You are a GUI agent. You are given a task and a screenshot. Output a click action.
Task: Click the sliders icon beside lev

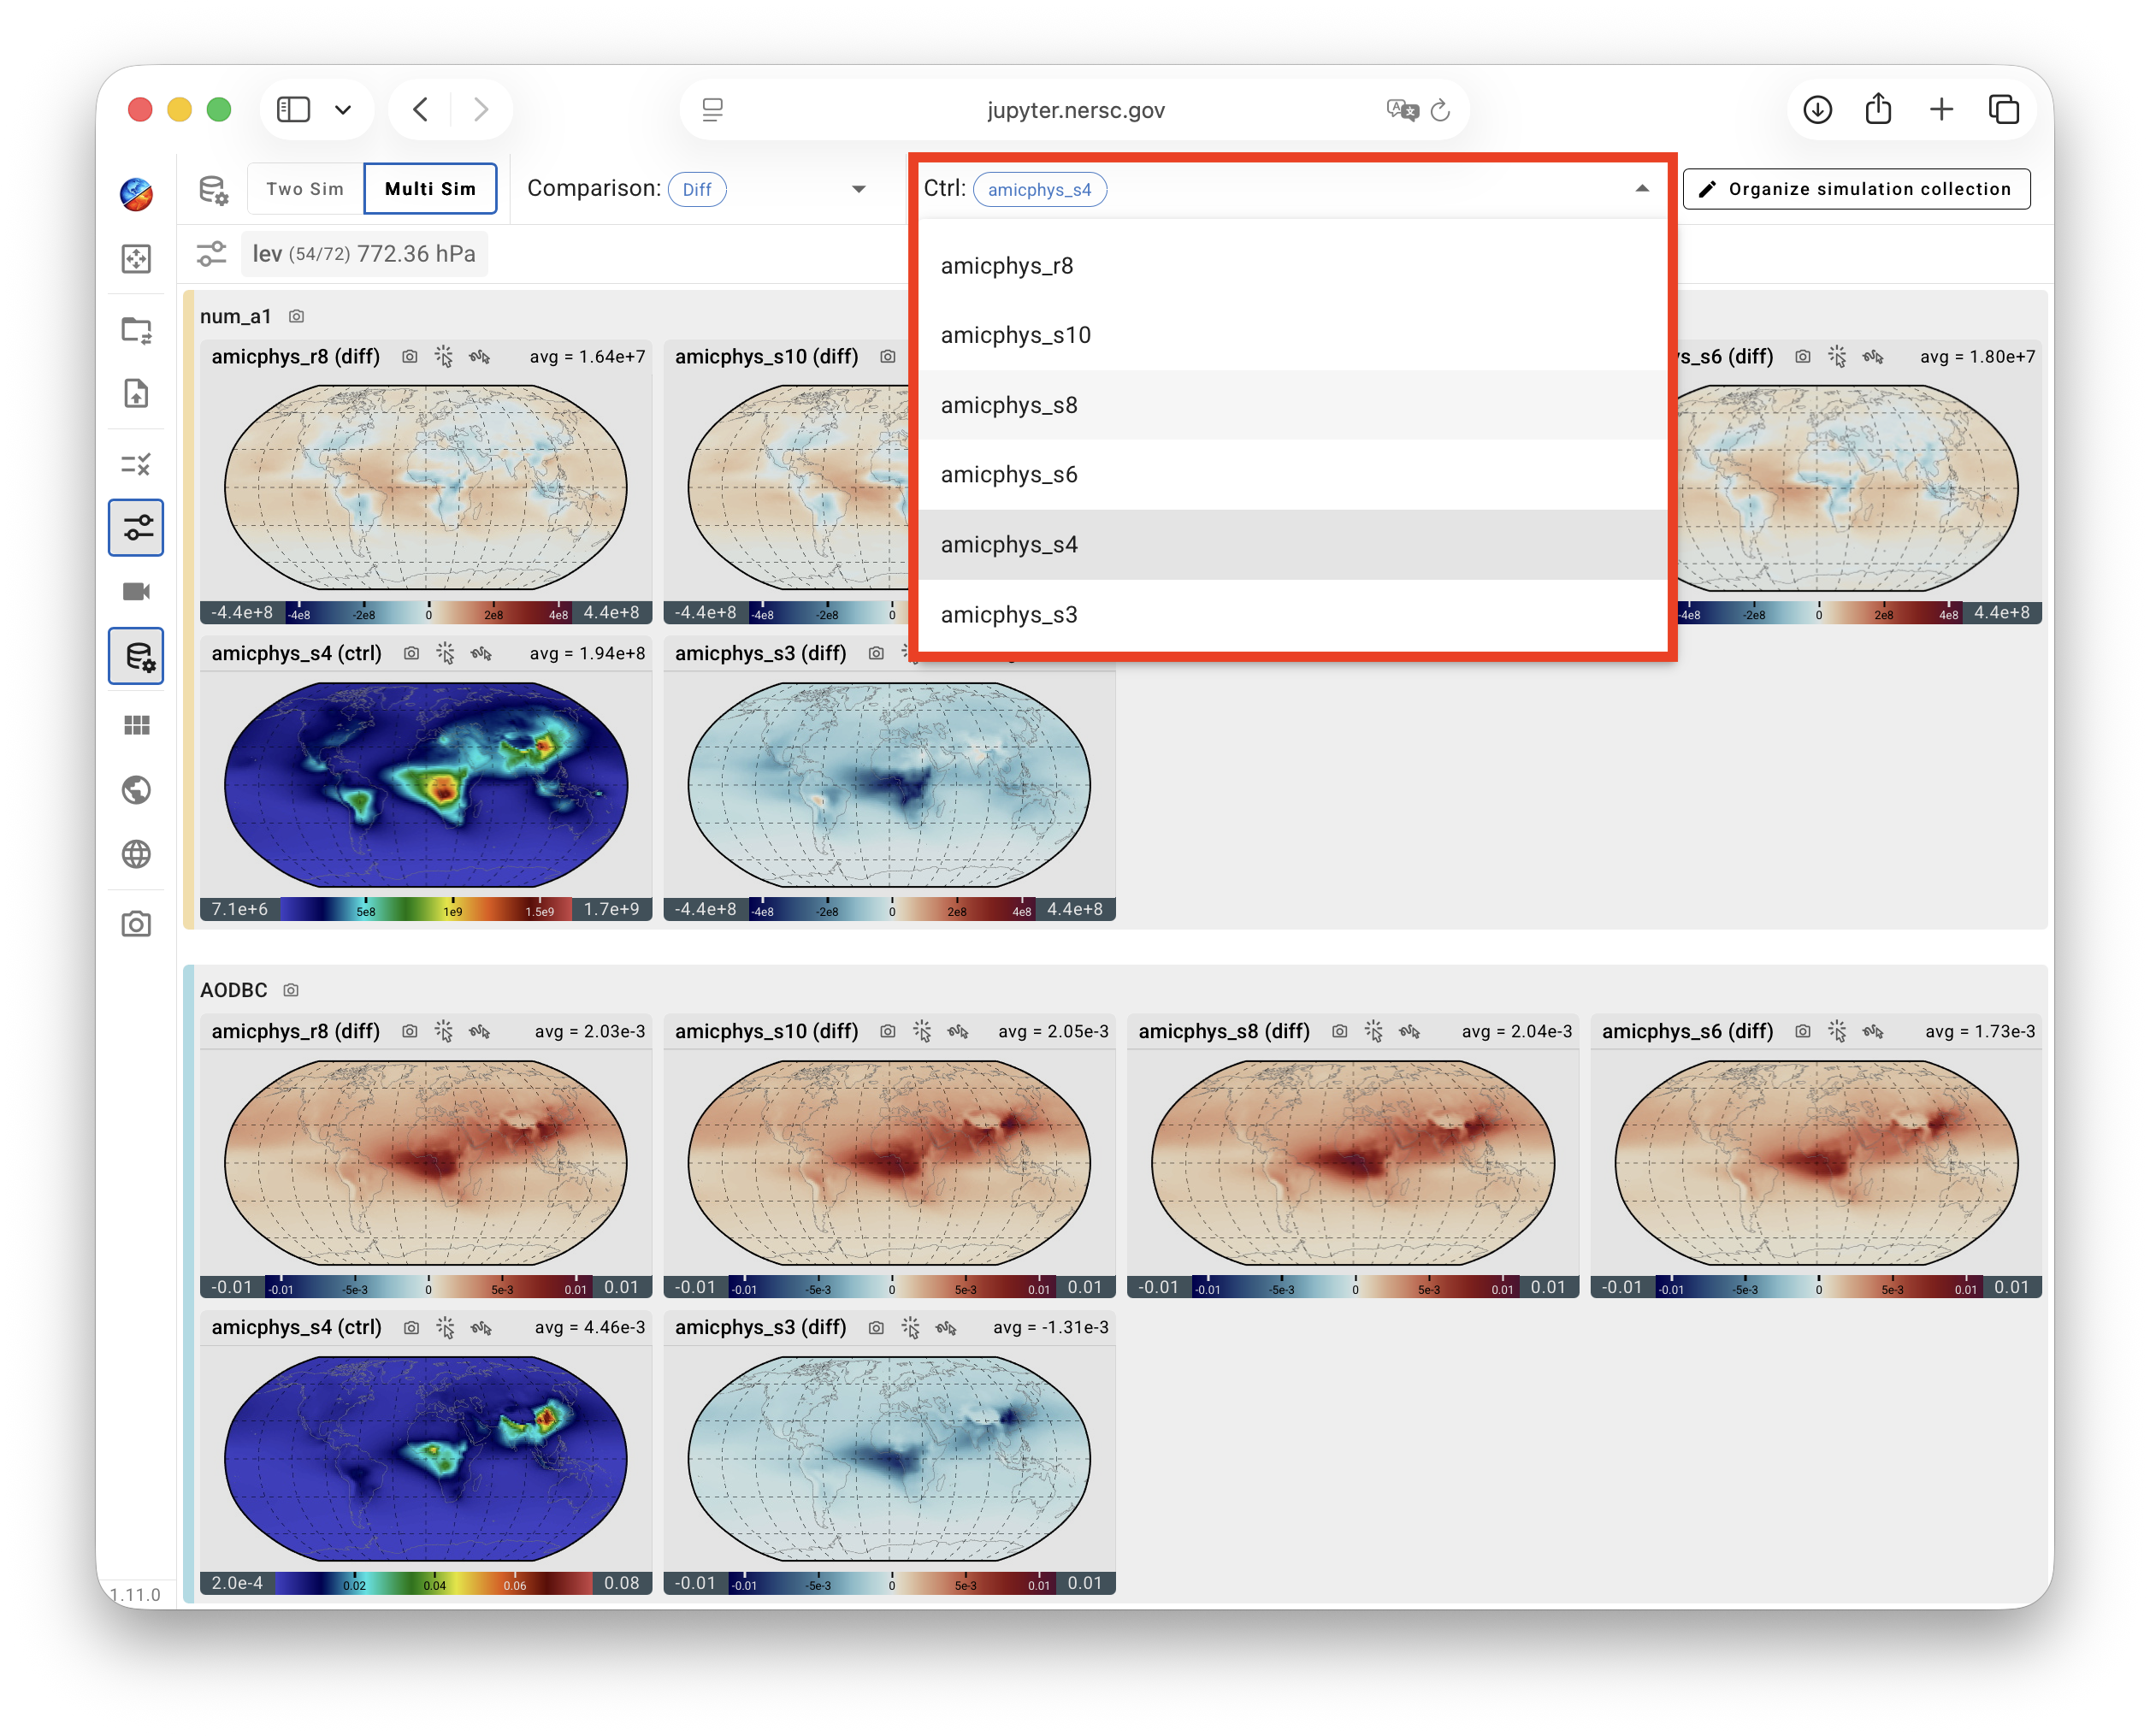[x=211, y=254]
